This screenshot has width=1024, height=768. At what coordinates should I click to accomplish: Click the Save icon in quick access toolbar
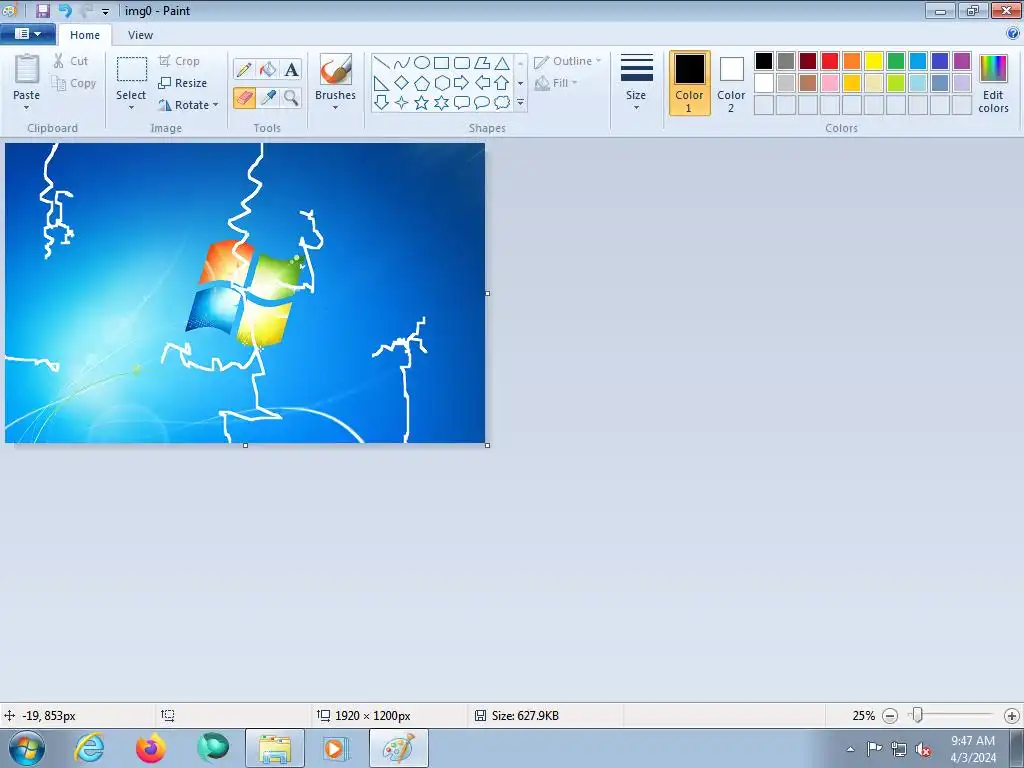click(42, 10)
